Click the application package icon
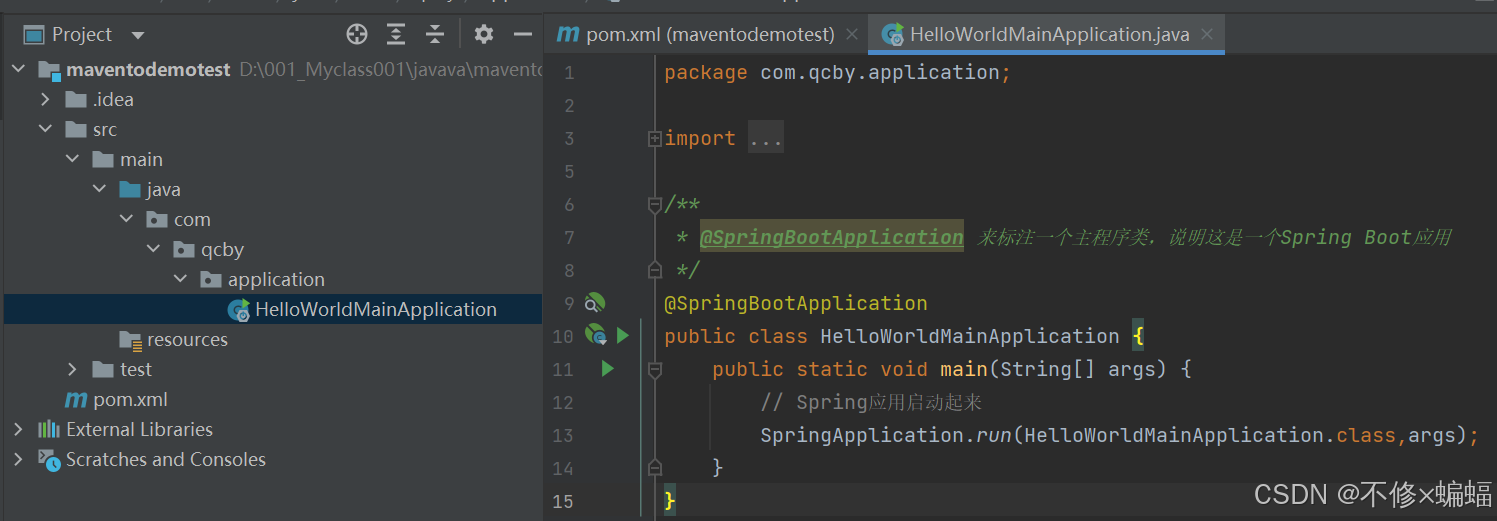Viewport: 1497px width, 521px height. (x=211, y=280)
